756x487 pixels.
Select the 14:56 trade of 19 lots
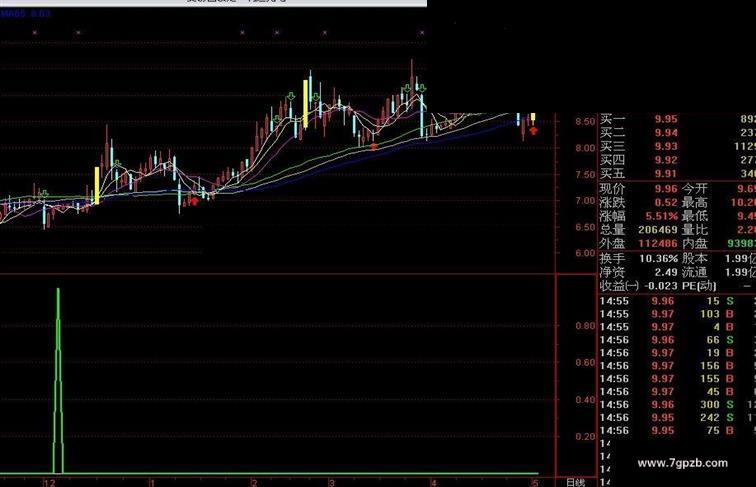click(x=677, y=353)
